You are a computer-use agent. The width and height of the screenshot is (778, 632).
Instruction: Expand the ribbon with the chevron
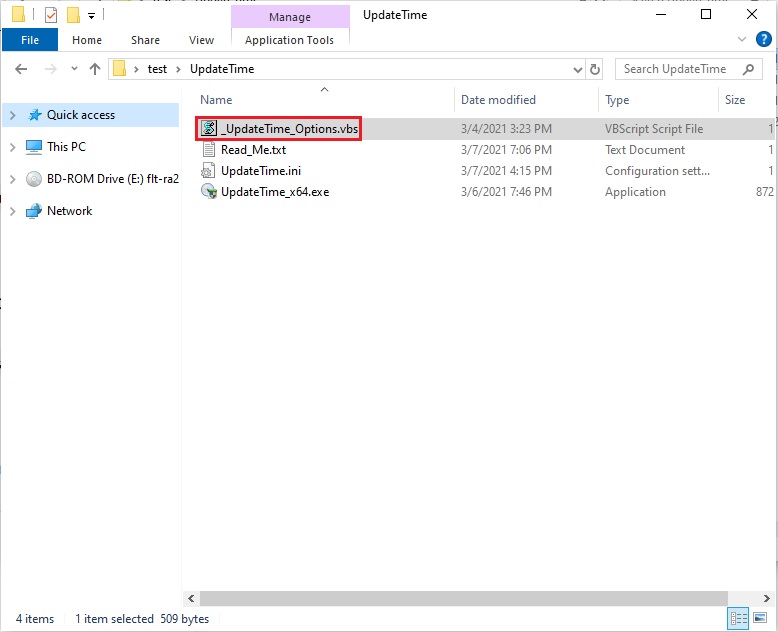[x=742, y=39]
